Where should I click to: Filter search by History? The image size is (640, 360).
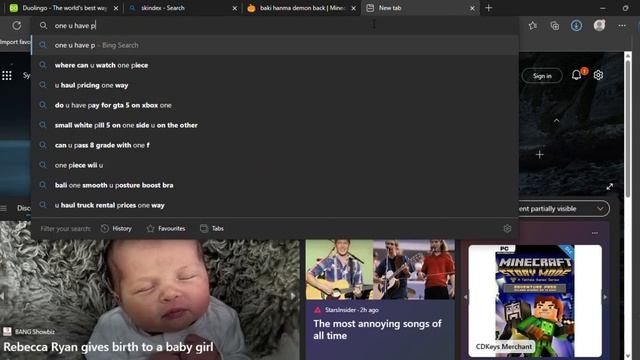click(x=116, y=229)
